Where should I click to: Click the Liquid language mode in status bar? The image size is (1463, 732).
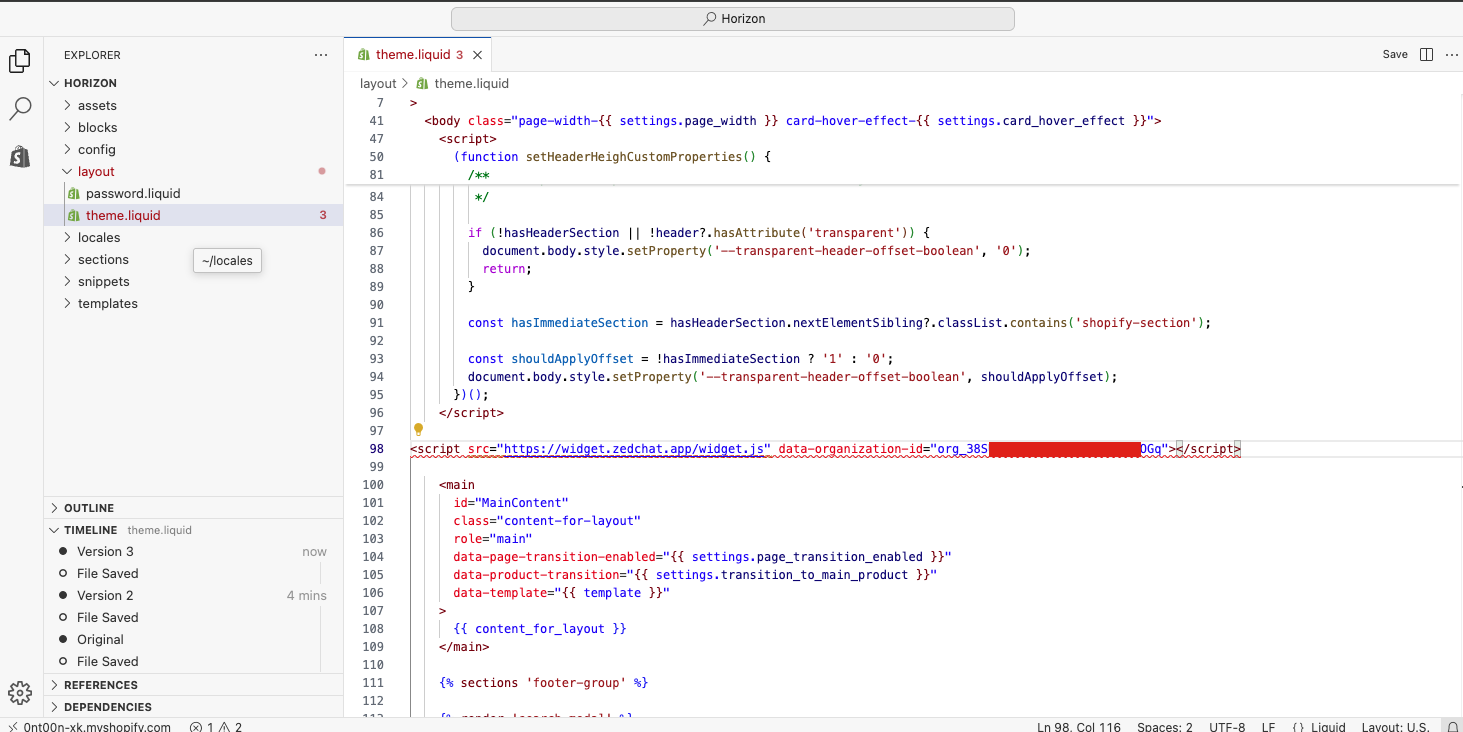pyautogui.click(x=1318, y=727)
